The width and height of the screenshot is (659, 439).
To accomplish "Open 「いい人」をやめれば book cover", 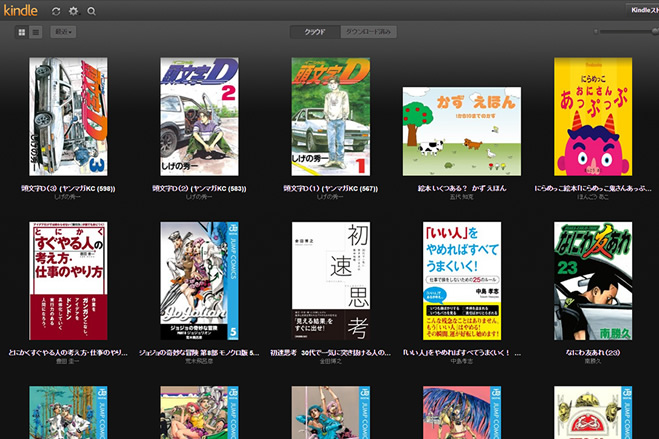I will [462, 281].
